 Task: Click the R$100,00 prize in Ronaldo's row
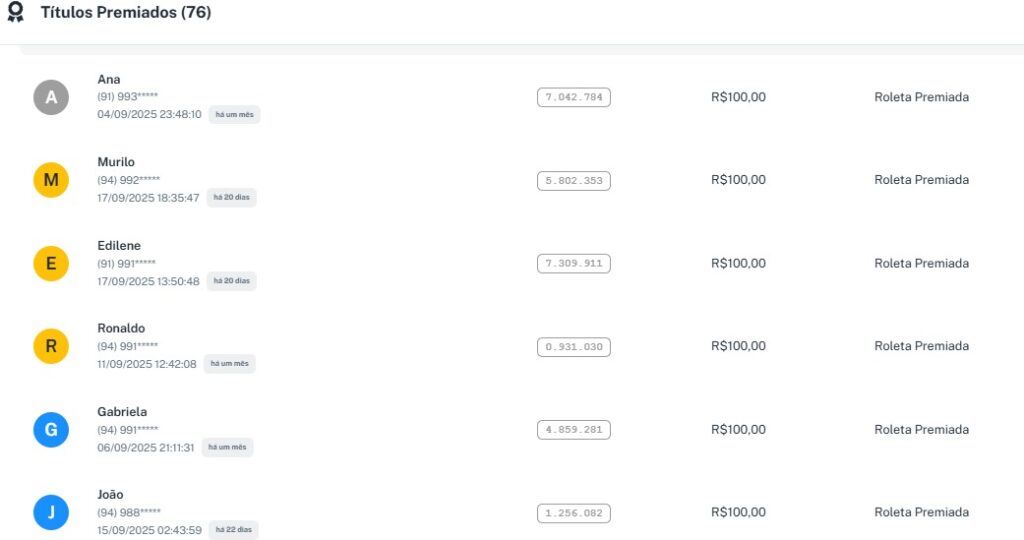(738, 346)
